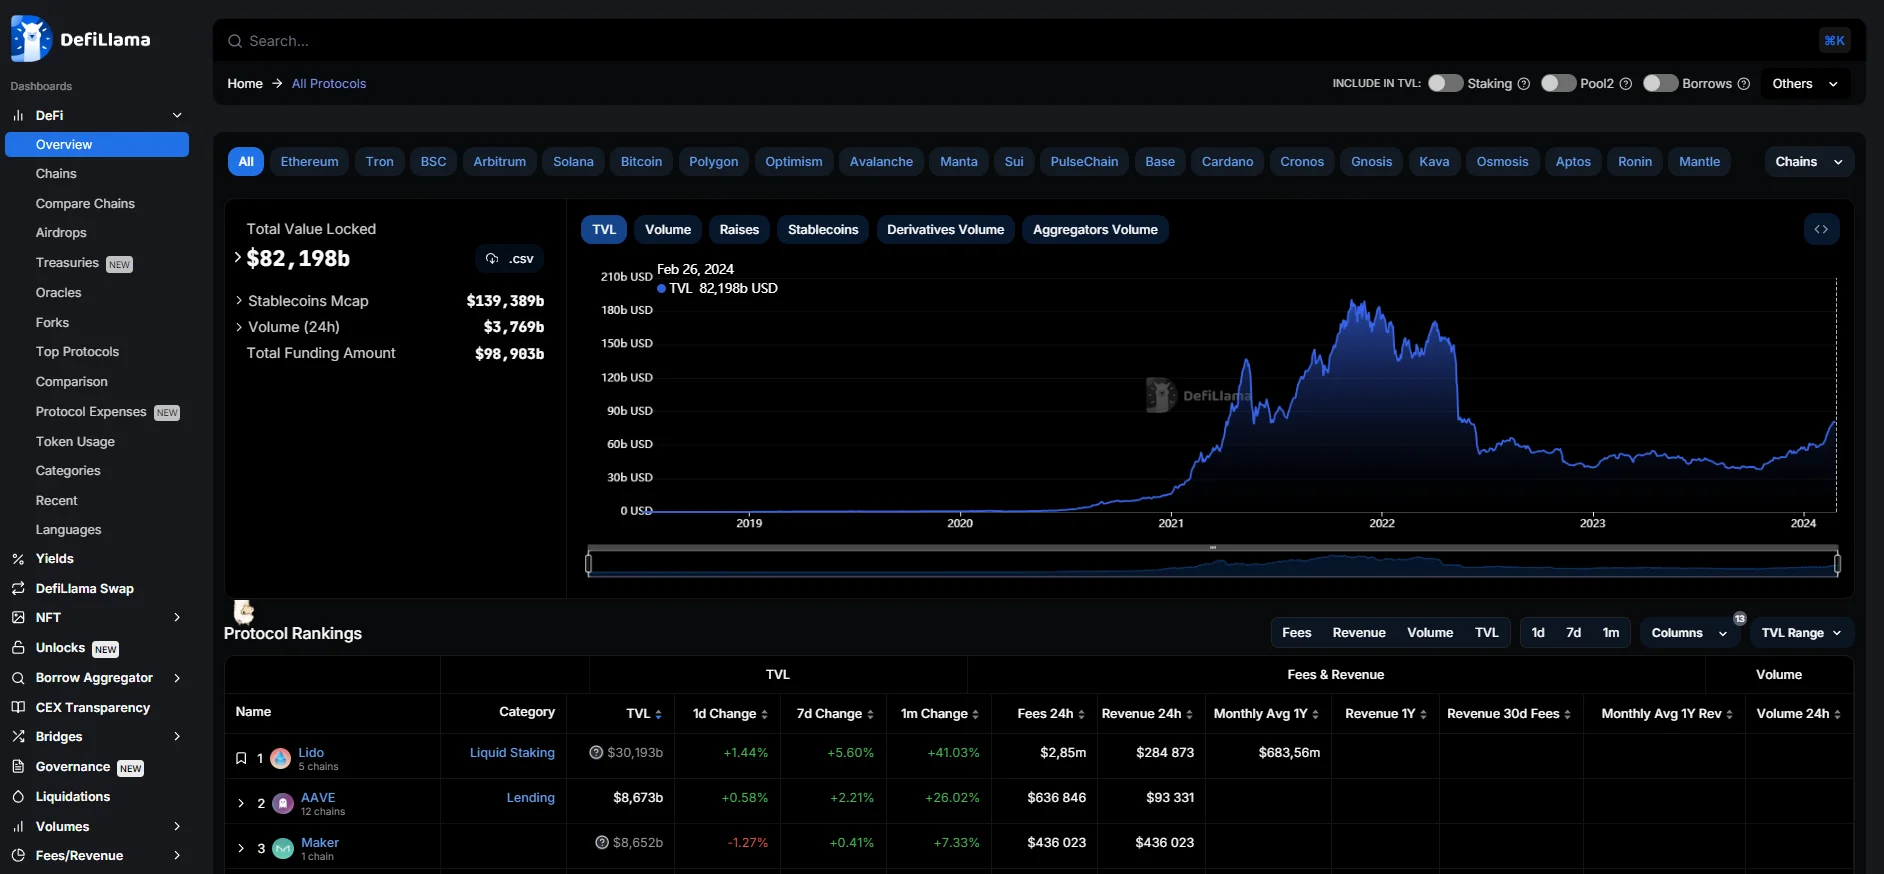Expand the Total Value Locked breakdown arrow

click(x=238, y=258)
